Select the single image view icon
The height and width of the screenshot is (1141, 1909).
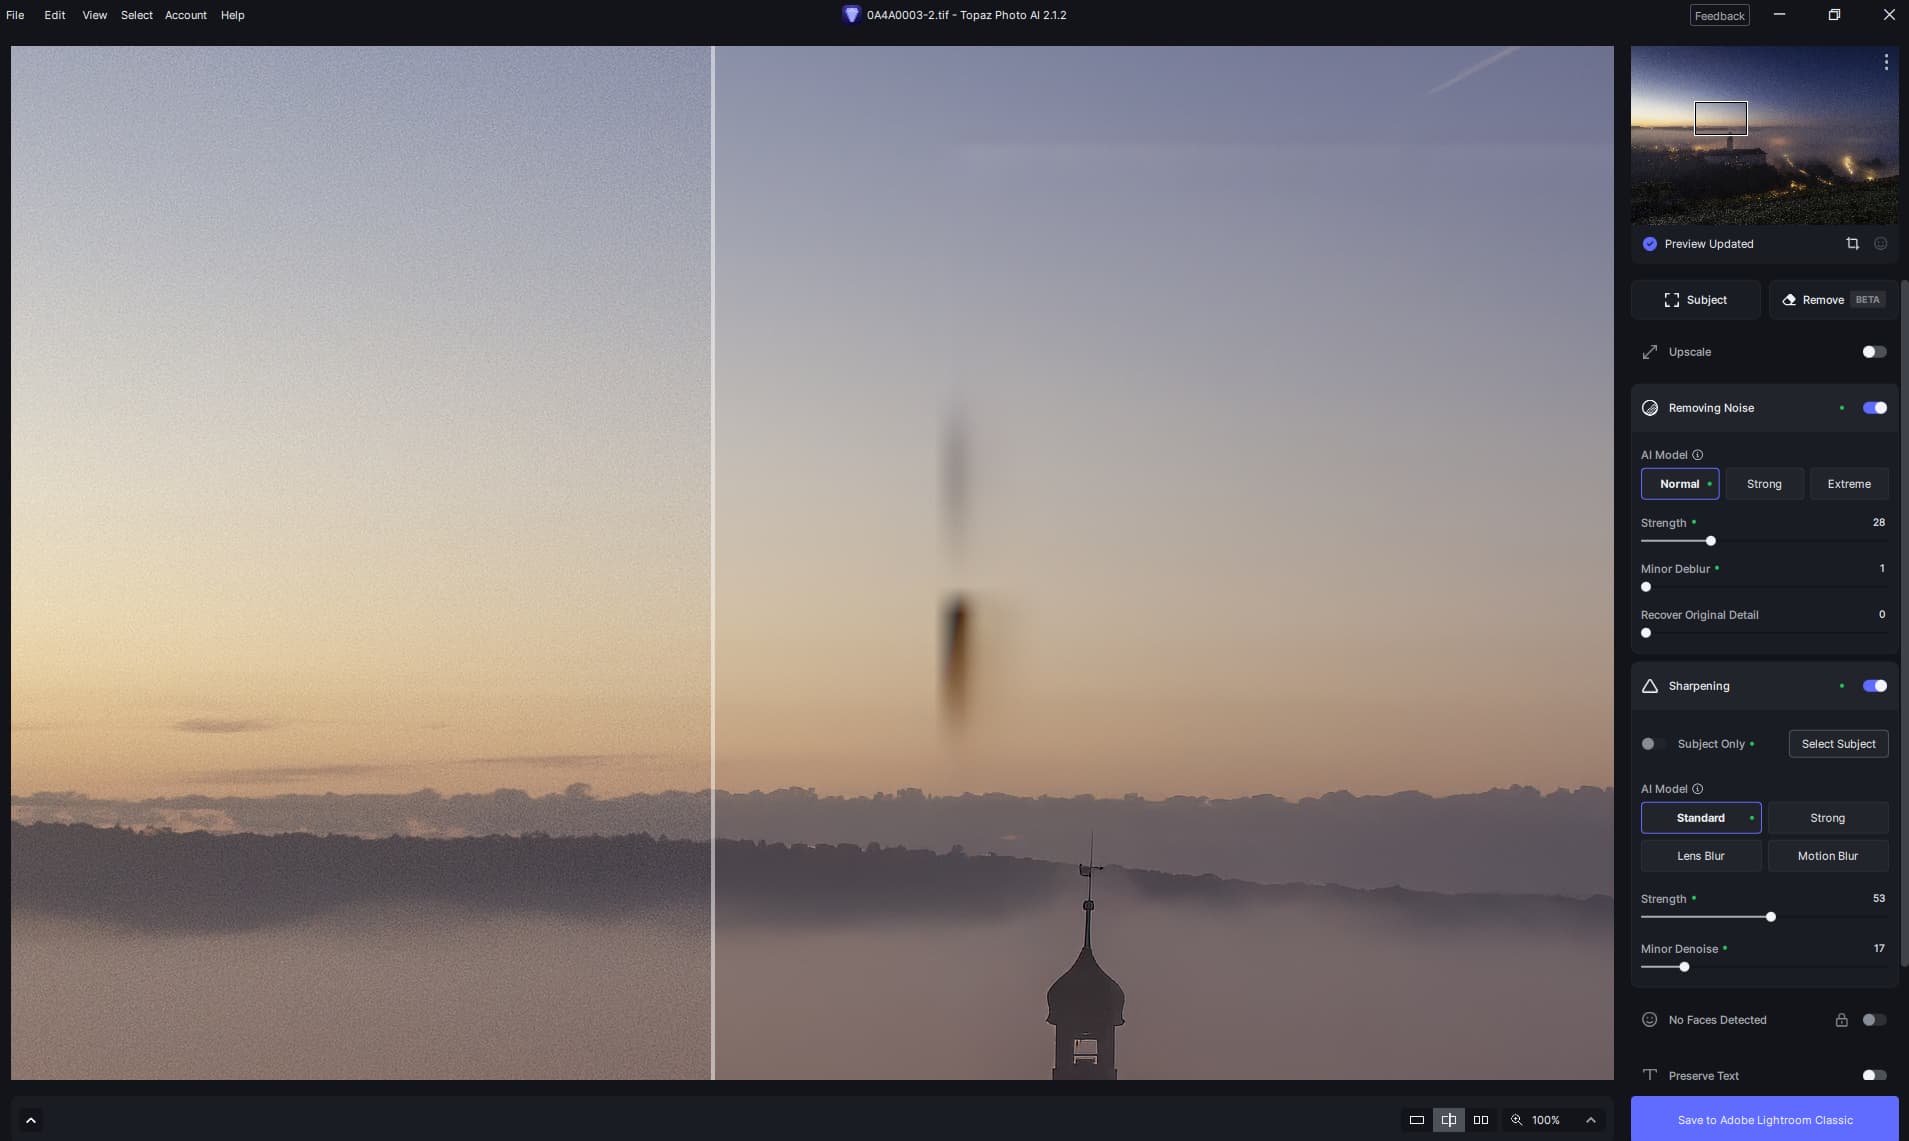[1416, 1120]
